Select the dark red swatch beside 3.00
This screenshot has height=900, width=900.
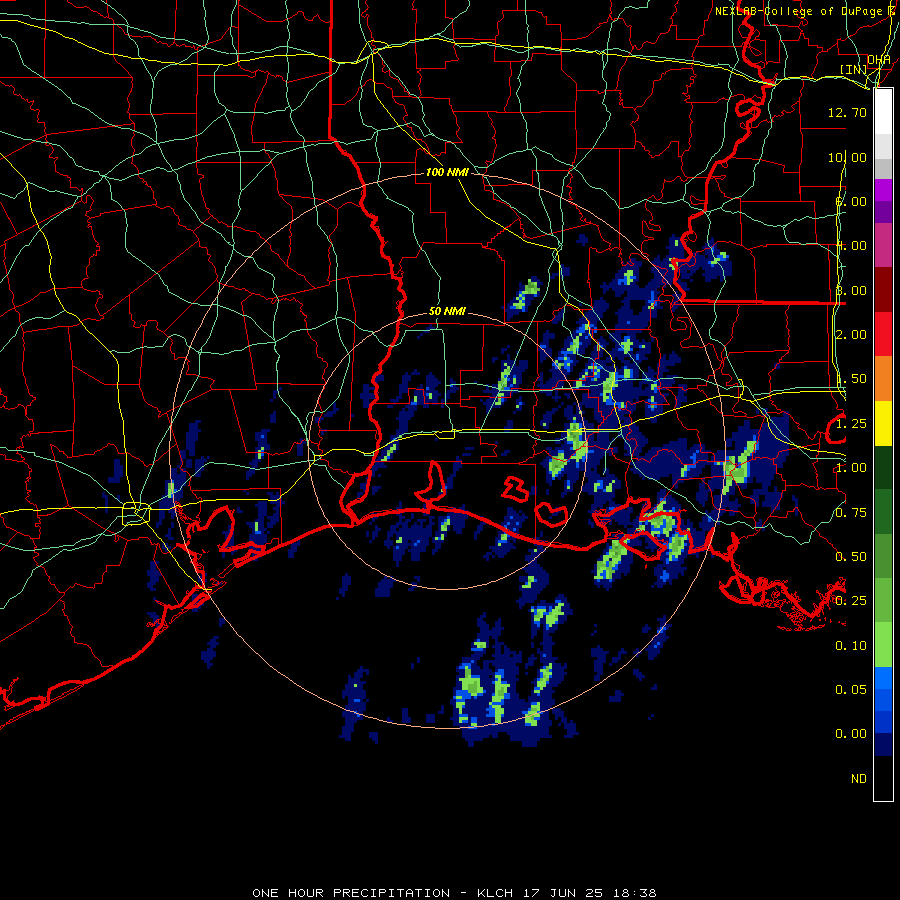(x=883, y=290)
